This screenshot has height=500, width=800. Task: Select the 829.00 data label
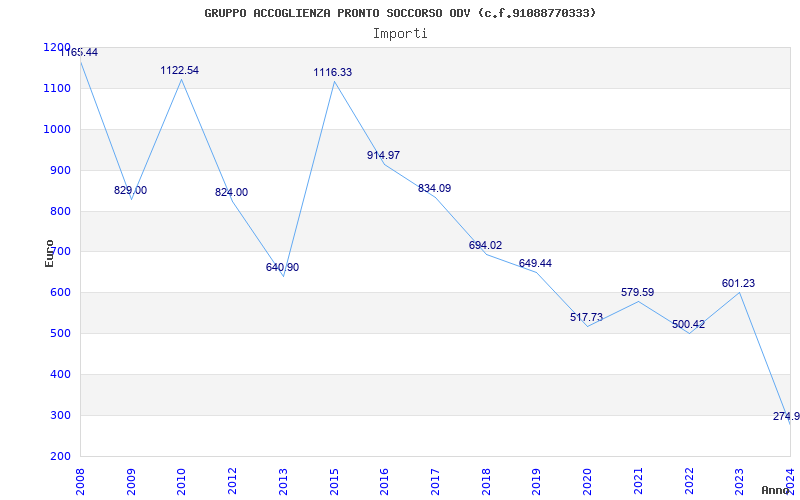point(130,190)
